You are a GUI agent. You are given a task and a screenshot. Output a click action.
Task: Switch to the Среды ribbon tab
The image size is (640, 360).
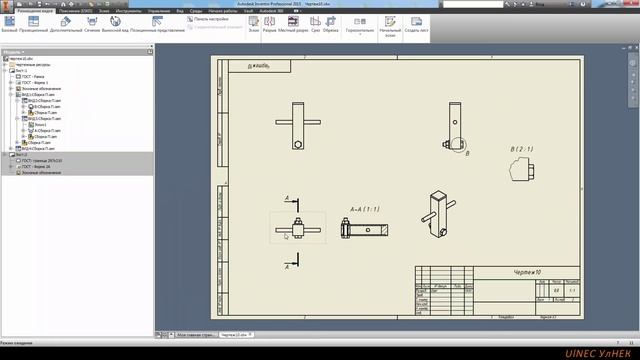click(196, 11)
